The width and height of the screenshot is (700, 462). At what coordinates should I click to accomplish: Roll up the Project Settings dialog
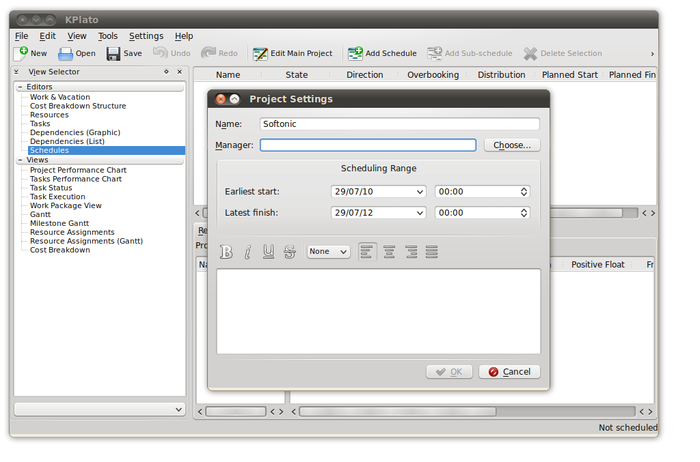pyautogui.click(x=234, y=99)
